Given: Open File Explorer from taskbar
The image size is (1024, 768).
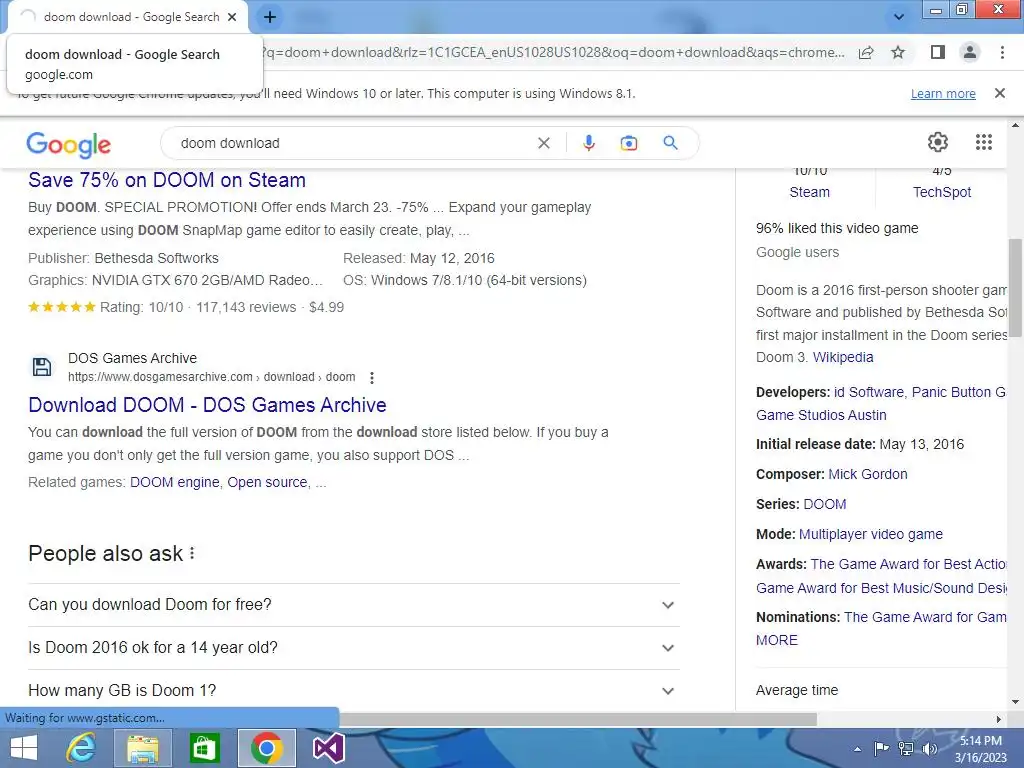Looking at the screenshot, I should [x=142, y=748].
